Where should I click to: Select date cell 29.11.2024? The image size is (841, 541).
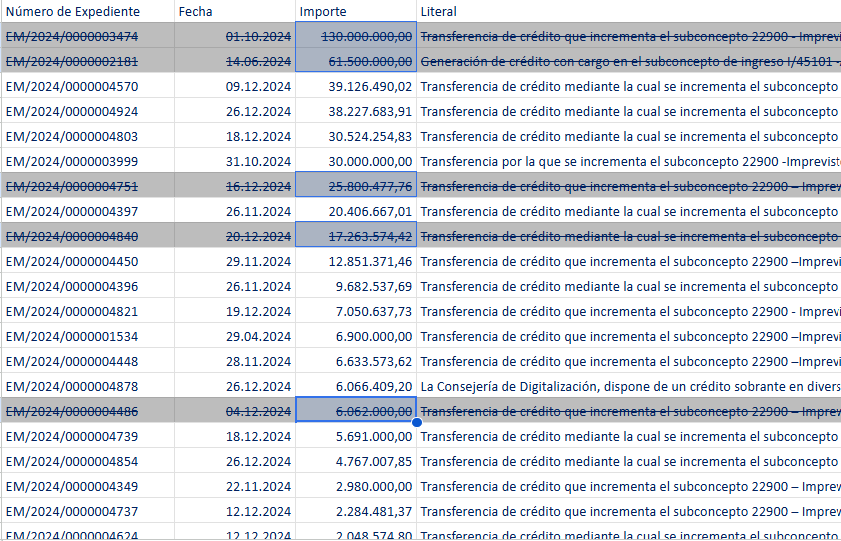tap(235, 262)
